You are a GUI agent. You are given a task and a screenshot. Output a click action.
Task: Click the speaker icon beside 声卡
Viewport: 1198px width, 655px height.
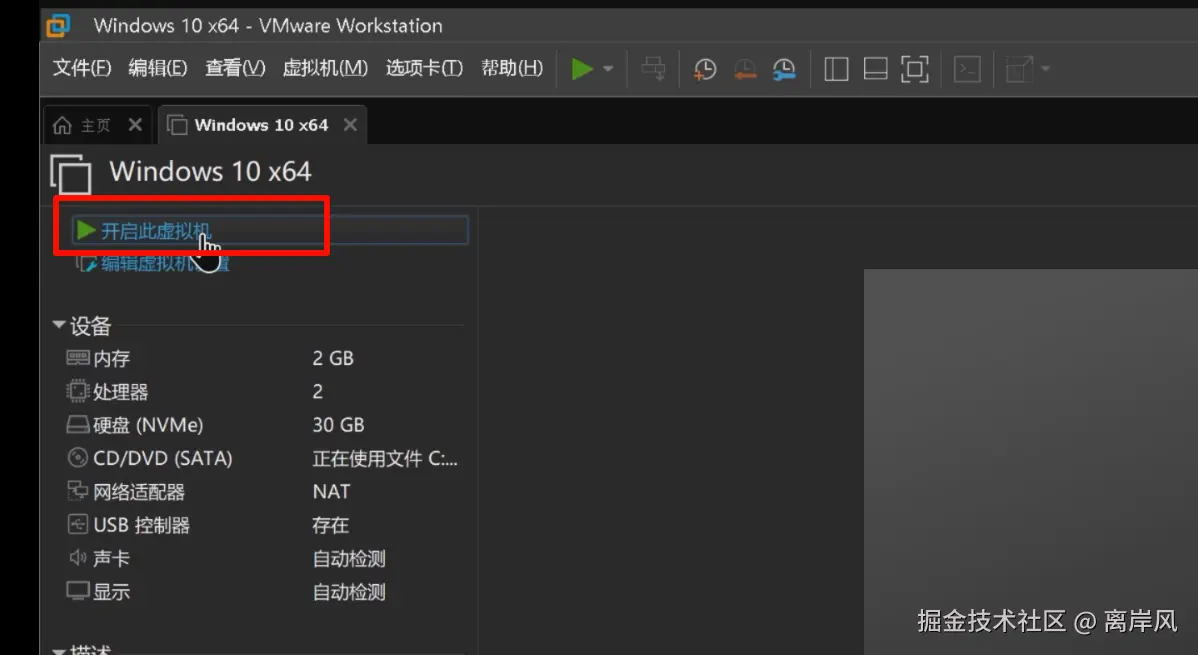78,558
